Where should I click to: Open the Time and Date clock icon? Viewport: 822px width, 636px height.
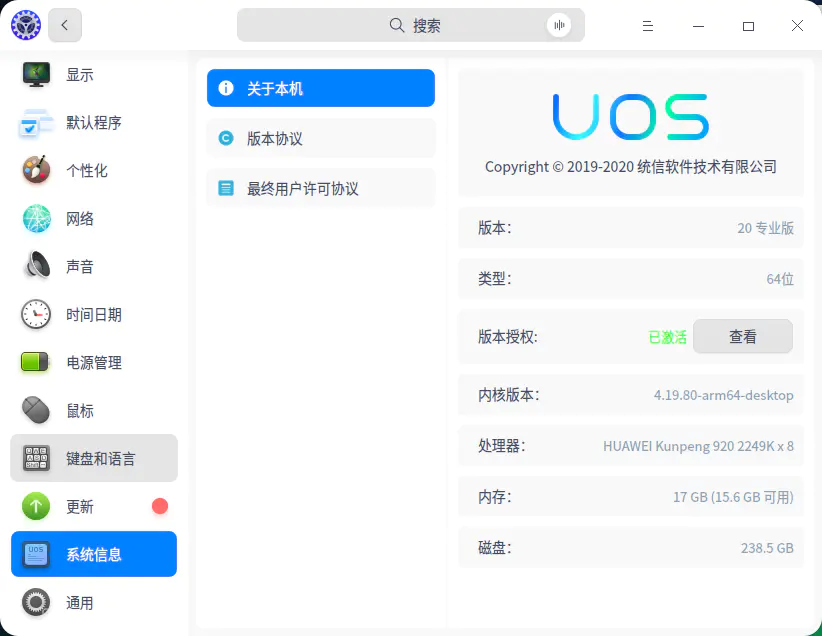36,314
